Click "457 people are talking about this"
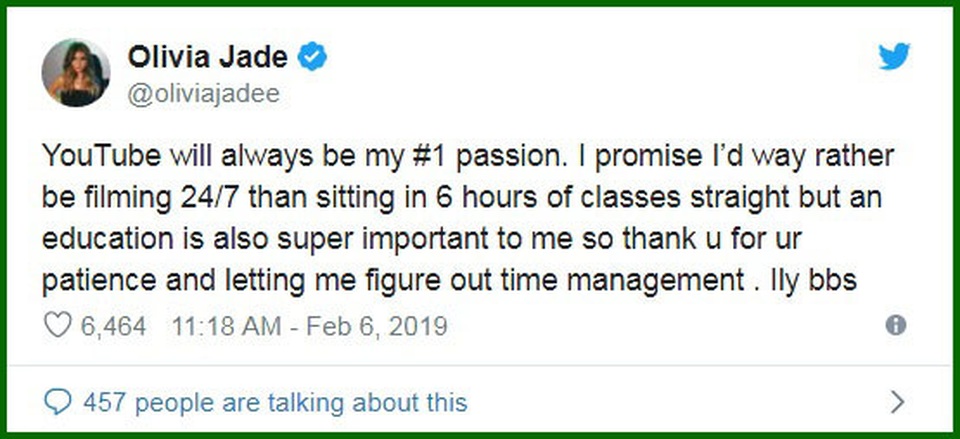Image resolution: width=960 pixels, height=439 pixels. (275, 402)
